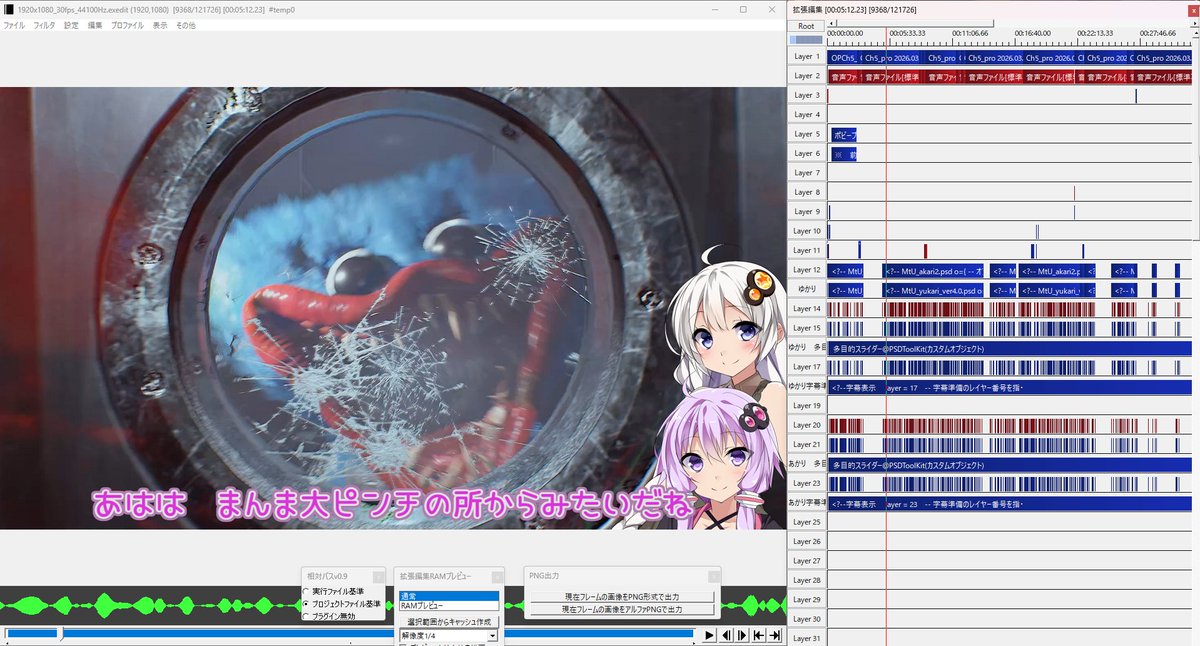This screenshot has height=646, width=1200.
Task: Open the ファイル menu
Action: (15, 25)
